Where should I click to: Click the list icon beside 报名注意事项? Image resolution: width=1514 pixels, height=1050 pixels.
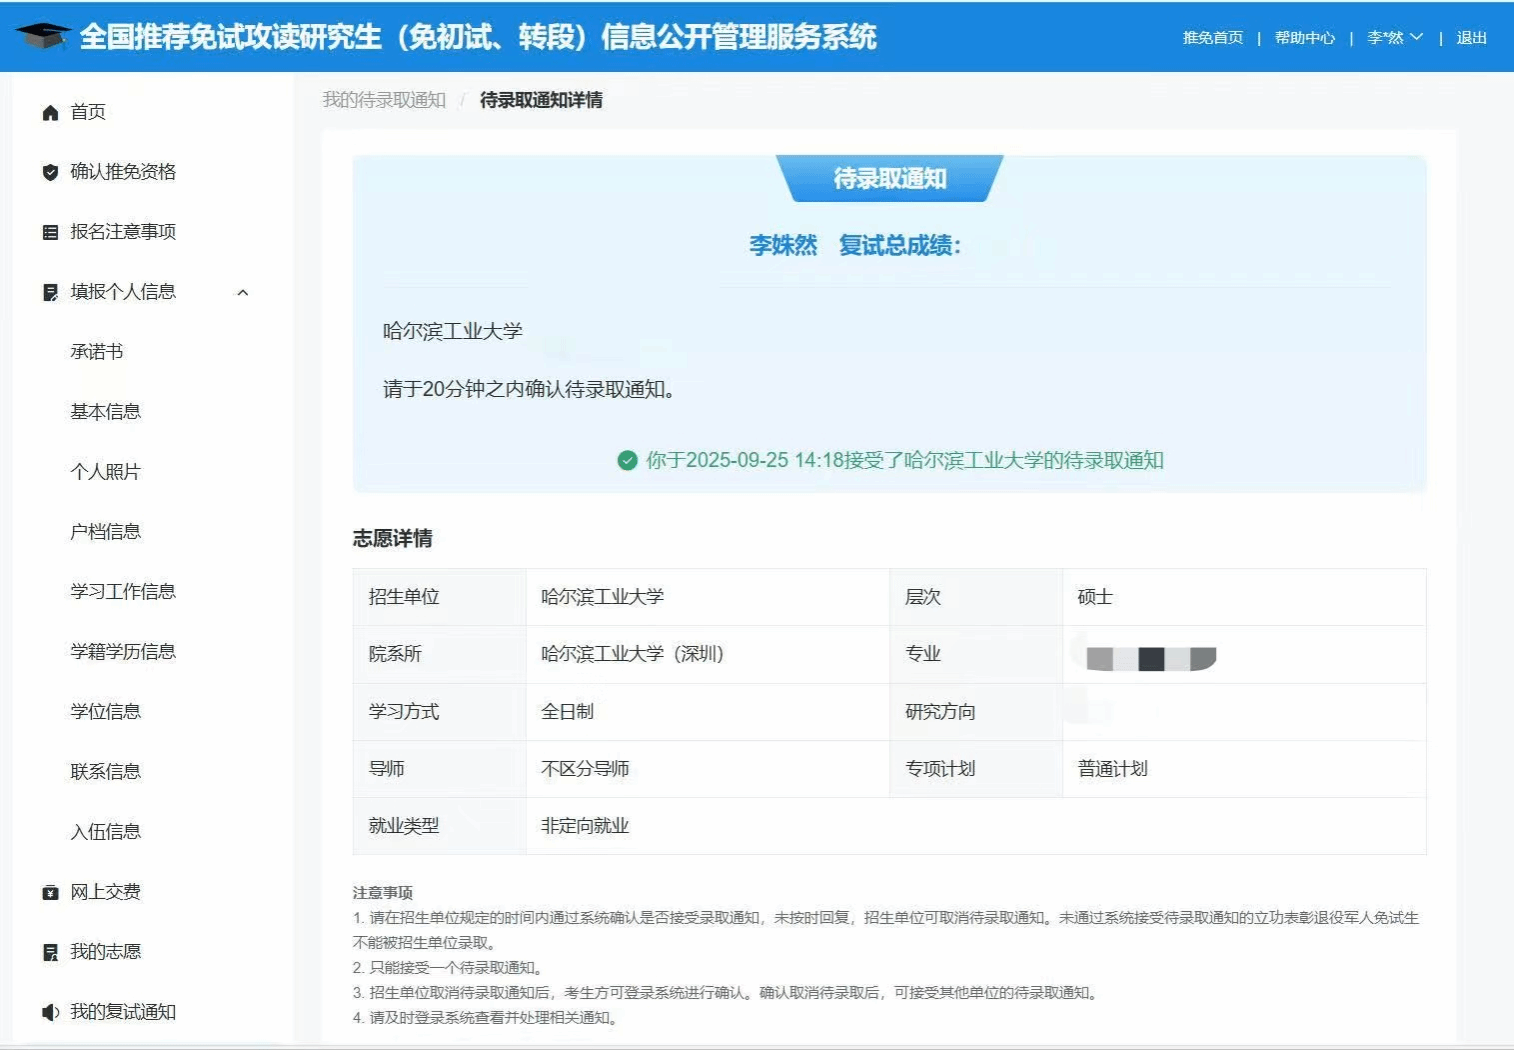[x=50, y=233]
